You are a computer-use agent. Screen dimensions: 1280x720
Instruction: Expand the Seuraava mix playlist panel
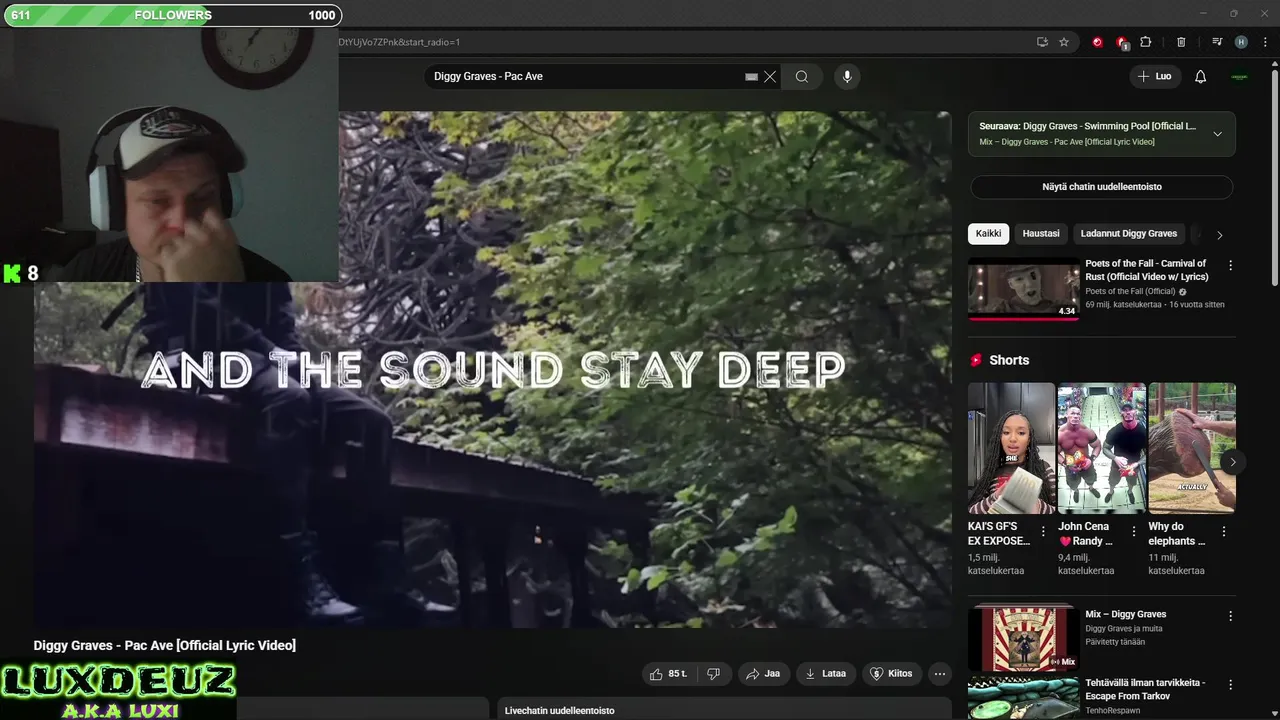click(1217, 134)
